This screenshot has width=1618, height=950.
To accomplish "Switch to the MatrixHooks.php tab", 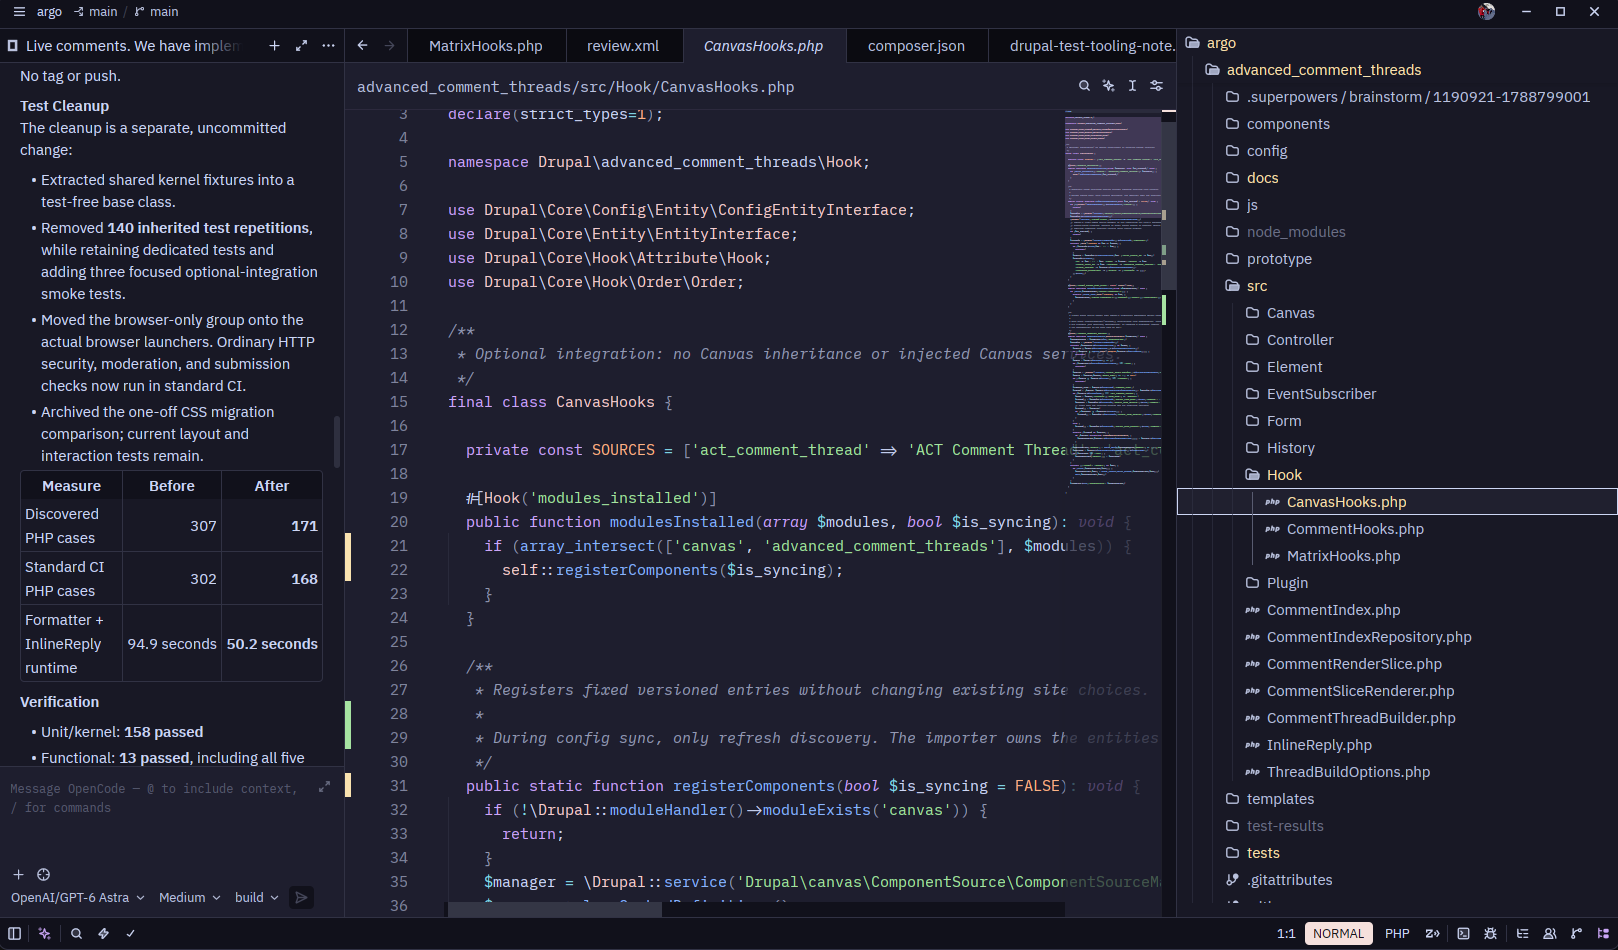I will 486,46.
